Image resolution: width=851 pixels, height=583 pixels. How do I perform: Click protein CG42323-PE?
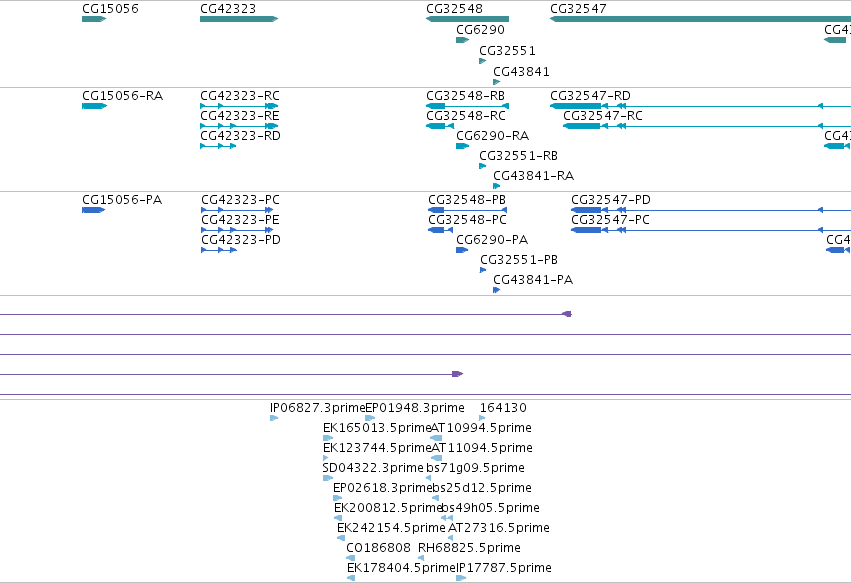pyautogui.click(x=240, y=220)
